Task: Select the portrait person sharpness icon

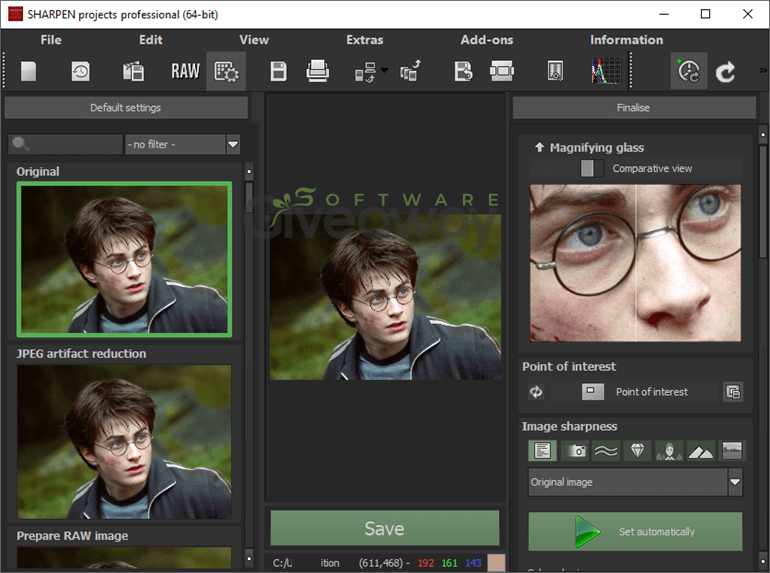Action: pos(669,451)
